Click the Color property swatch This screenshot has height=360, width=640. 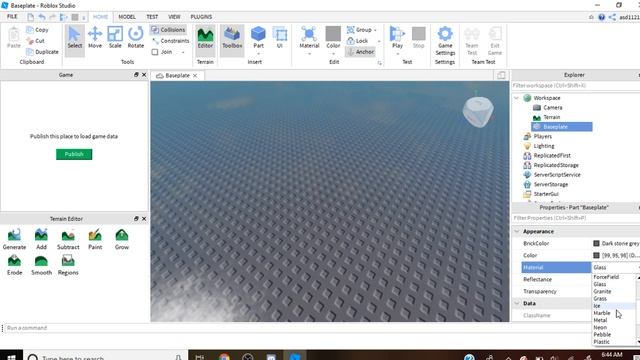596,256
